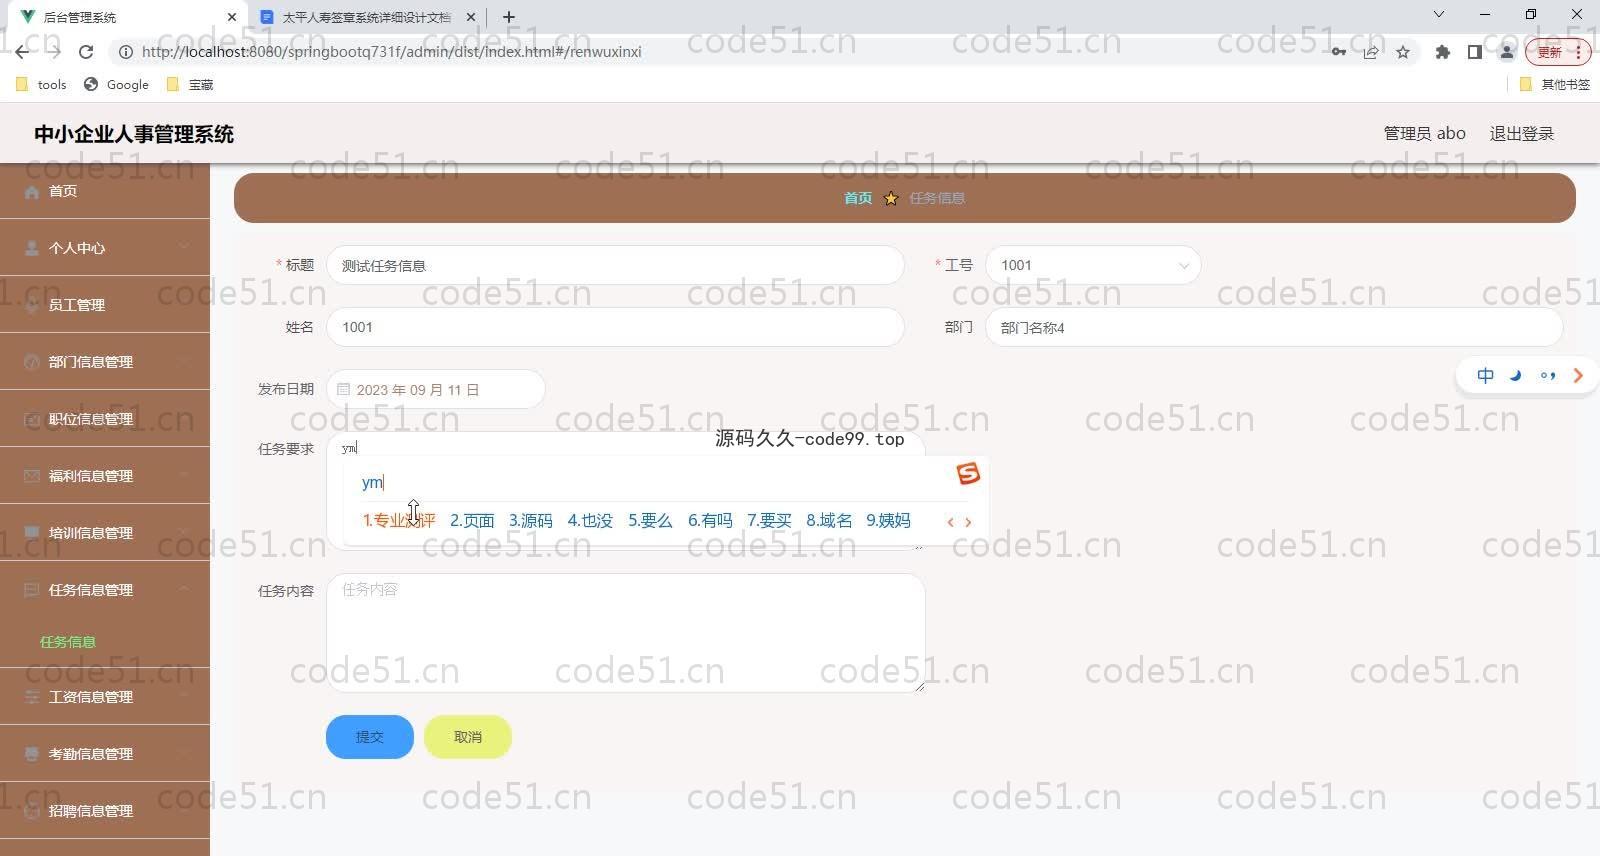Click the 部门 input field
Screen dimensions: 1600x856
tap(1273, 328)
